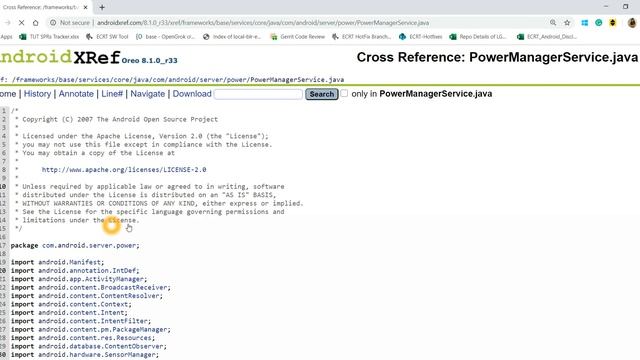Screen dimensions: 640x360
Task: Open Gerrit Code Review bookmark
Action: tap(298, 37)
